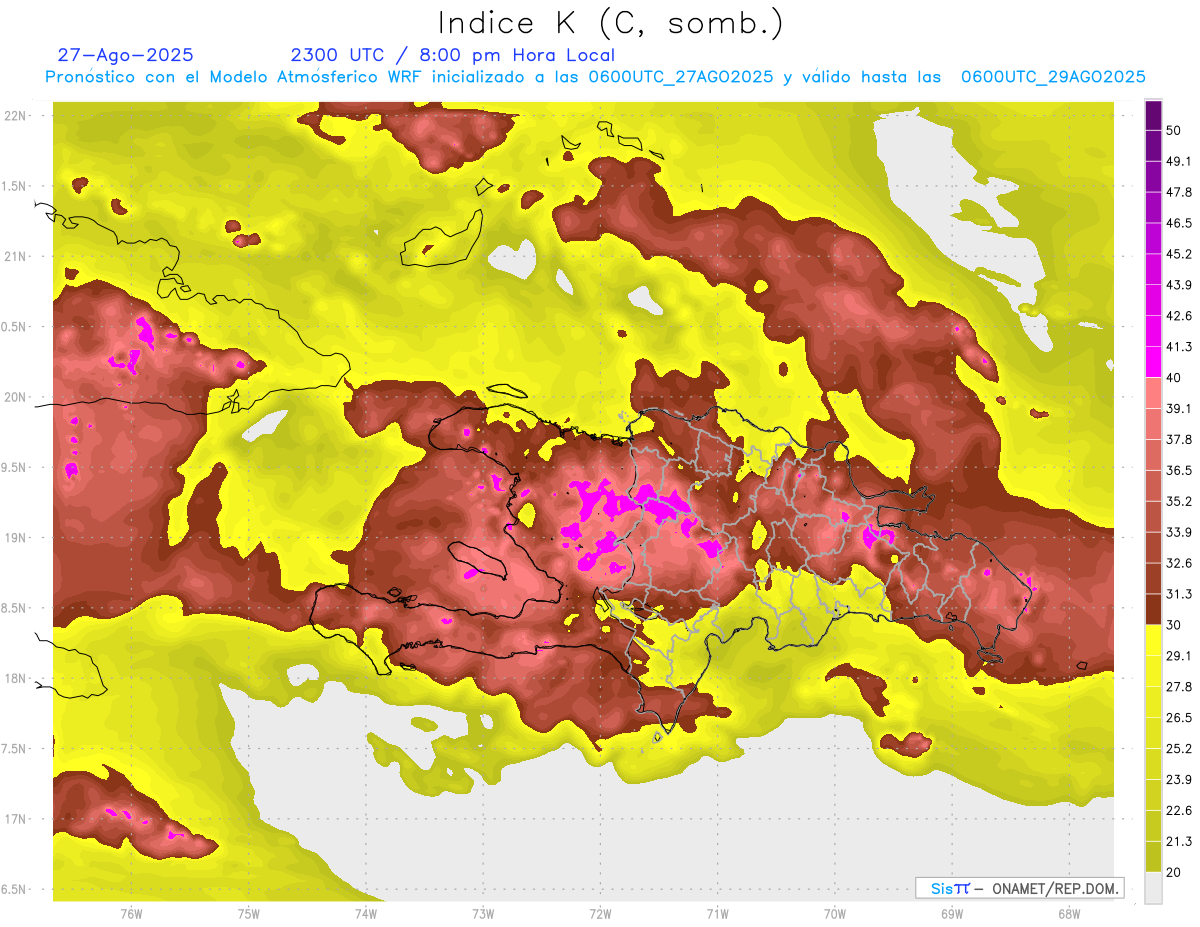Click the SisTT ONAMET/REP.DOM. watermark box
Screen dimensions: 1200x927
pos(1019,888)
